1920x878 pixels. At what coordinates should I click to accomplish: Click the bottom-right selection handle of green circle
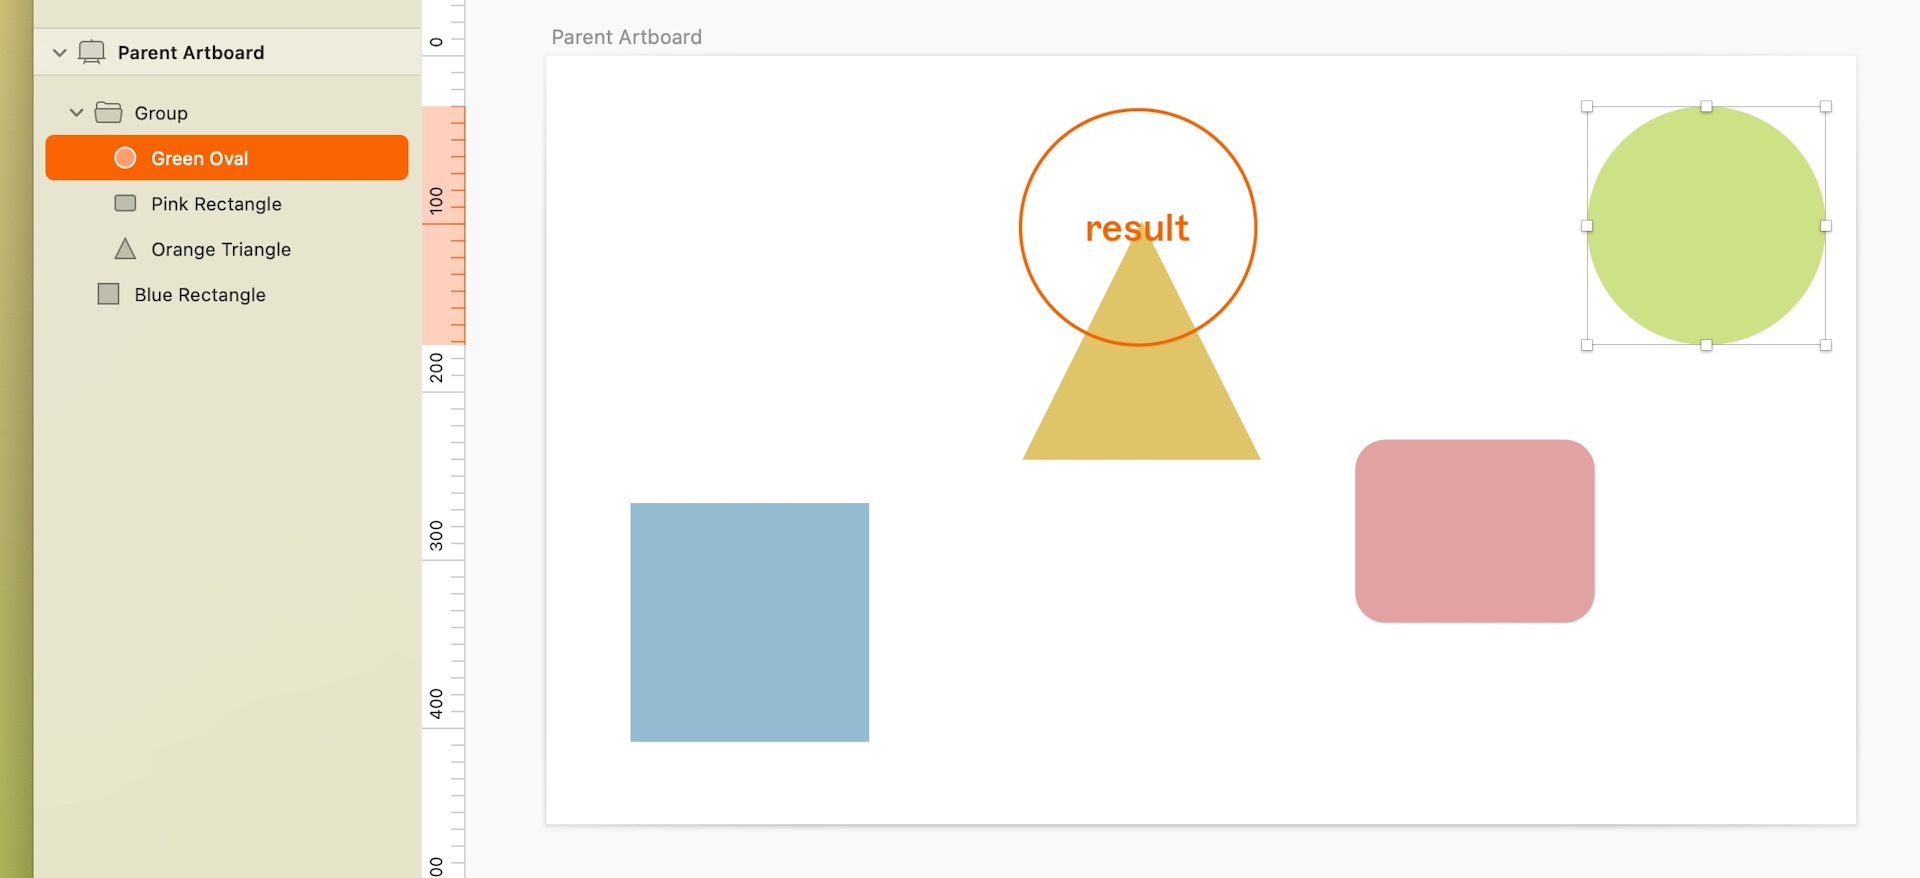tap(1826, 345)
